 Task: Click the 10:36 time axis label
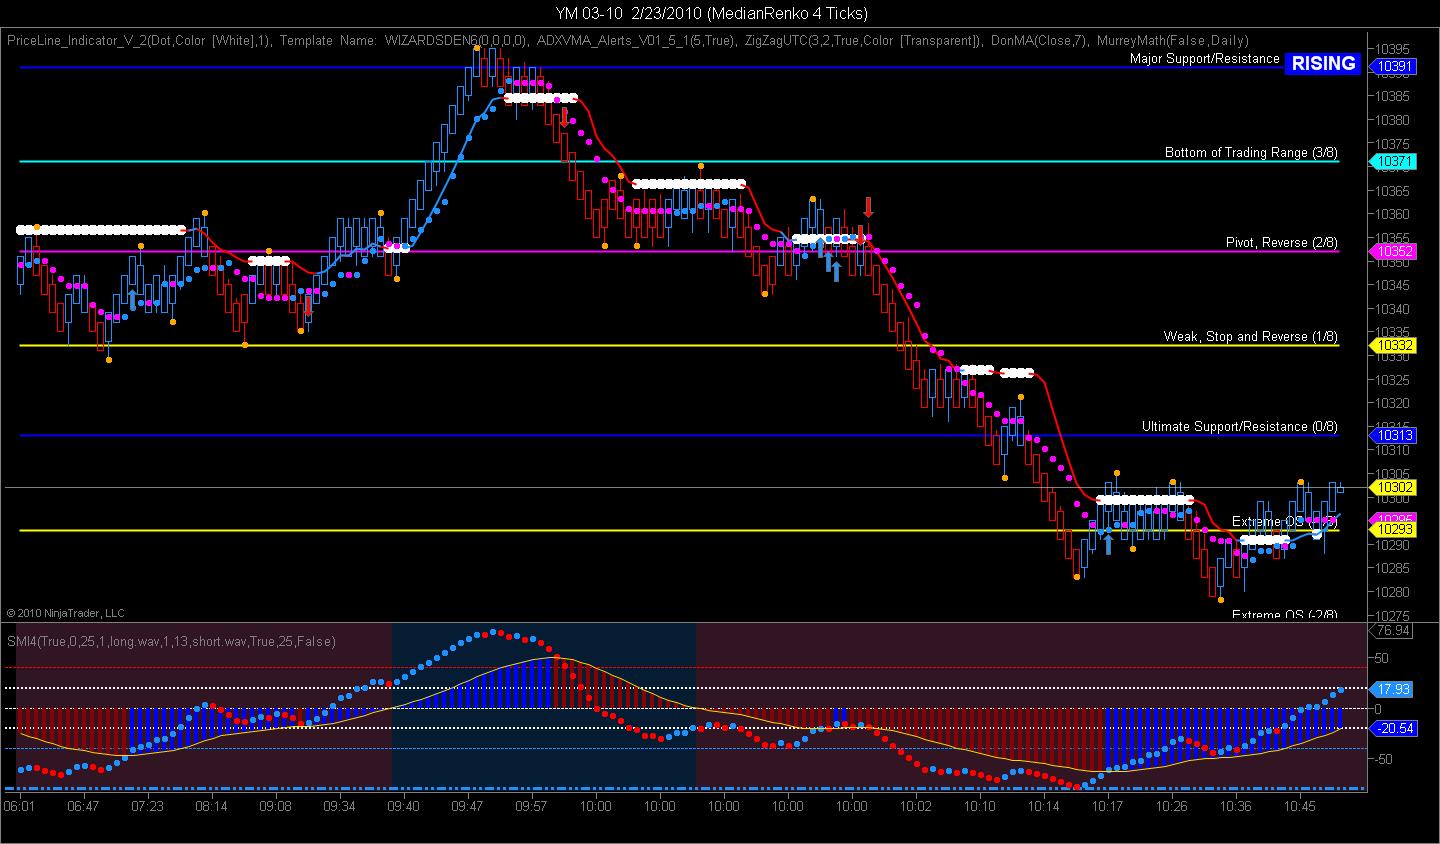(1236, 805)
